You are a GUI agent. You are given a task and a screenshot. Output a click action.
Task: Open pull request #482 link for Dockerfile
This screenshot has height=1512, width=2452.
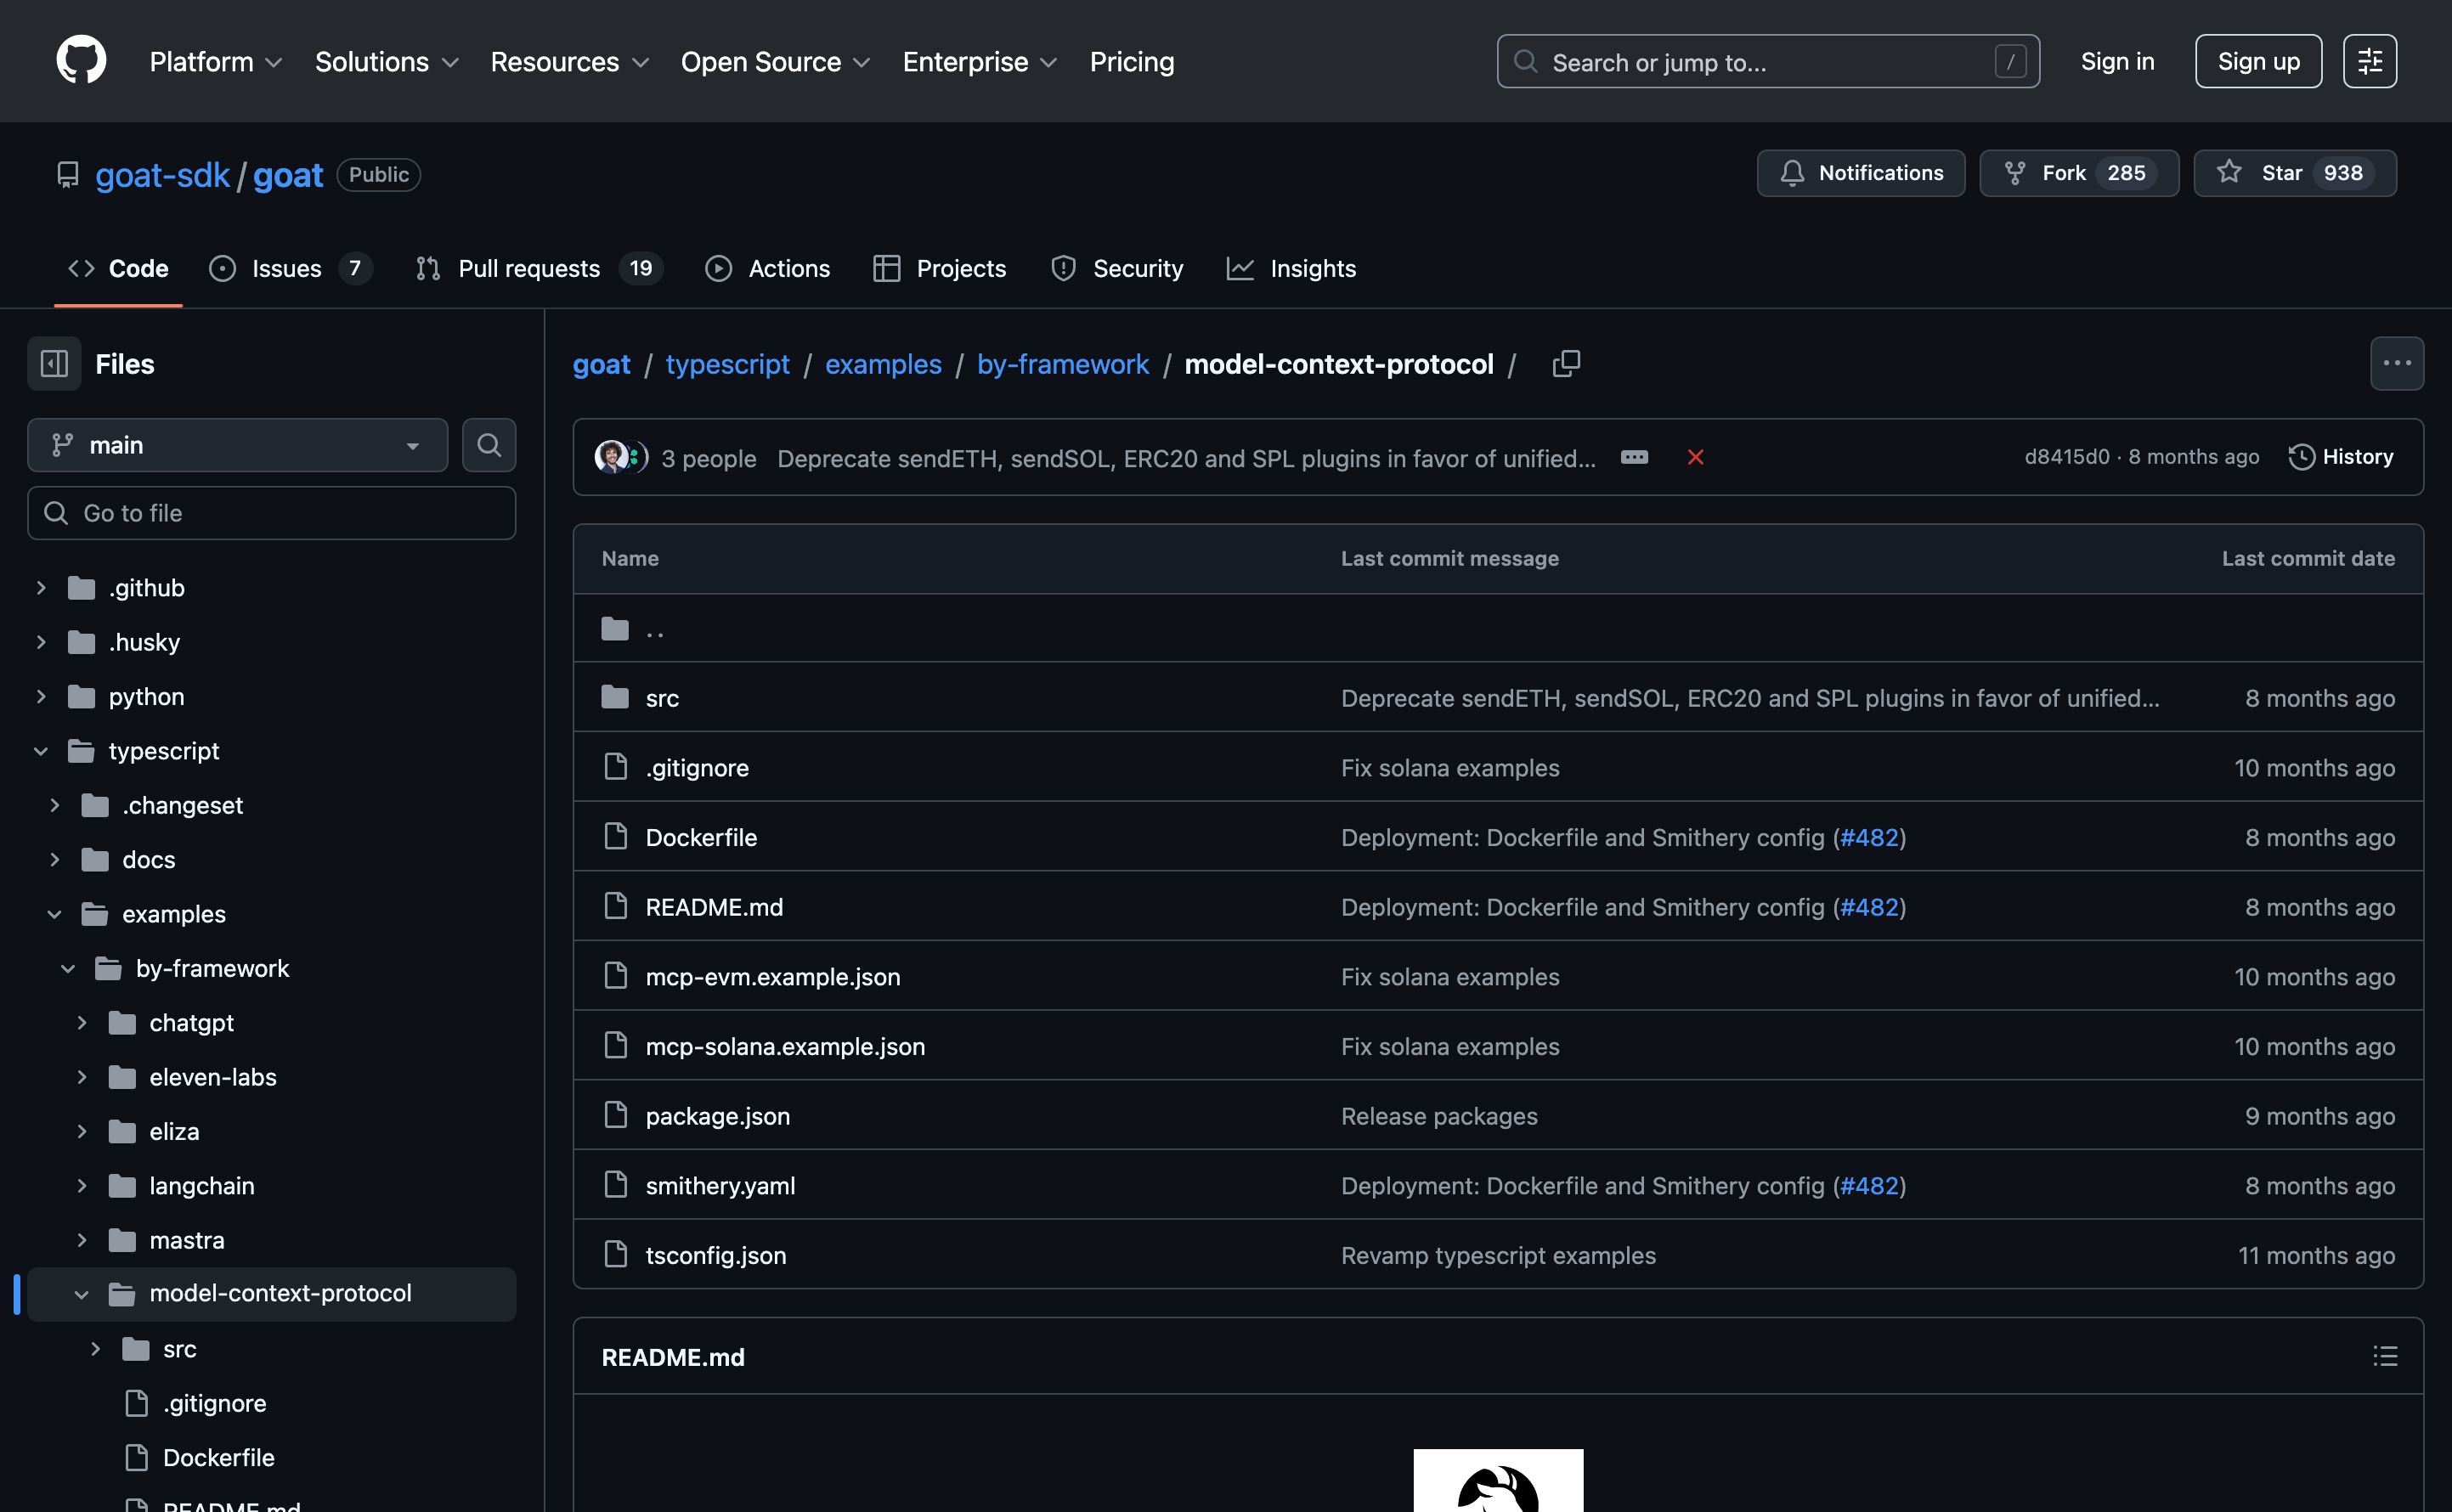click(1869, 838)
